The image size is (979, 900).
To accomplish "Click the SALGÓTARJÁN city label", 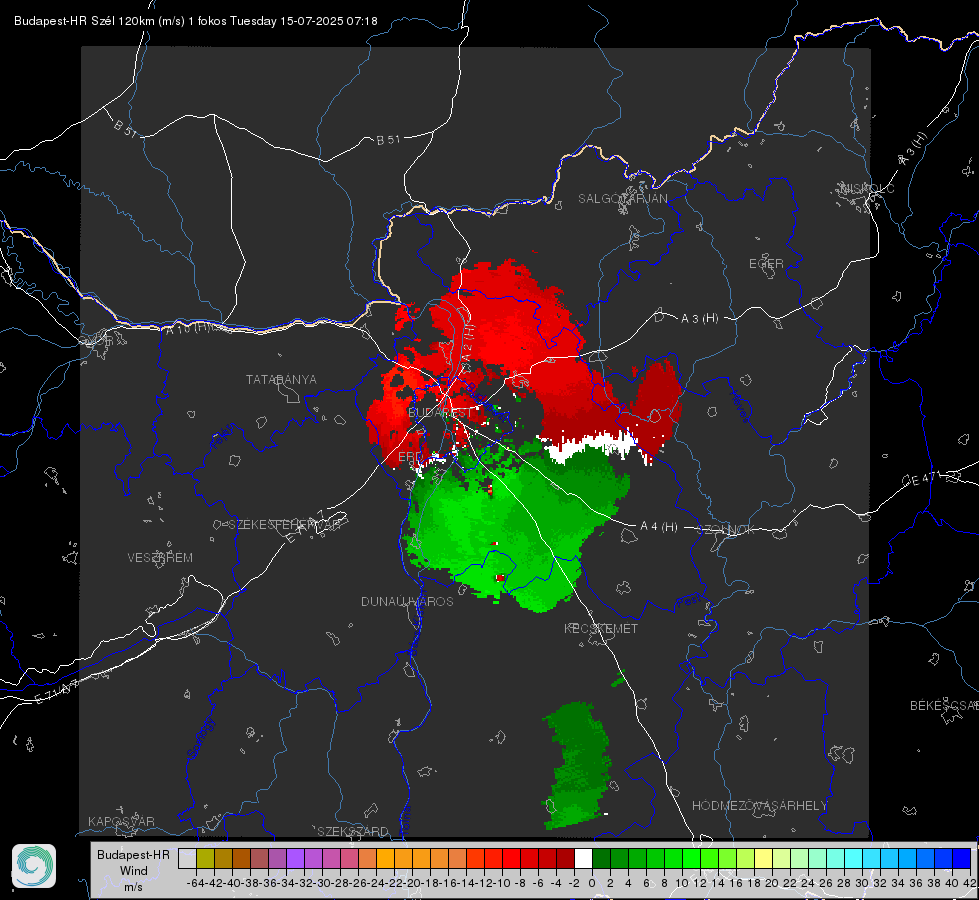I will coord(622,199).
